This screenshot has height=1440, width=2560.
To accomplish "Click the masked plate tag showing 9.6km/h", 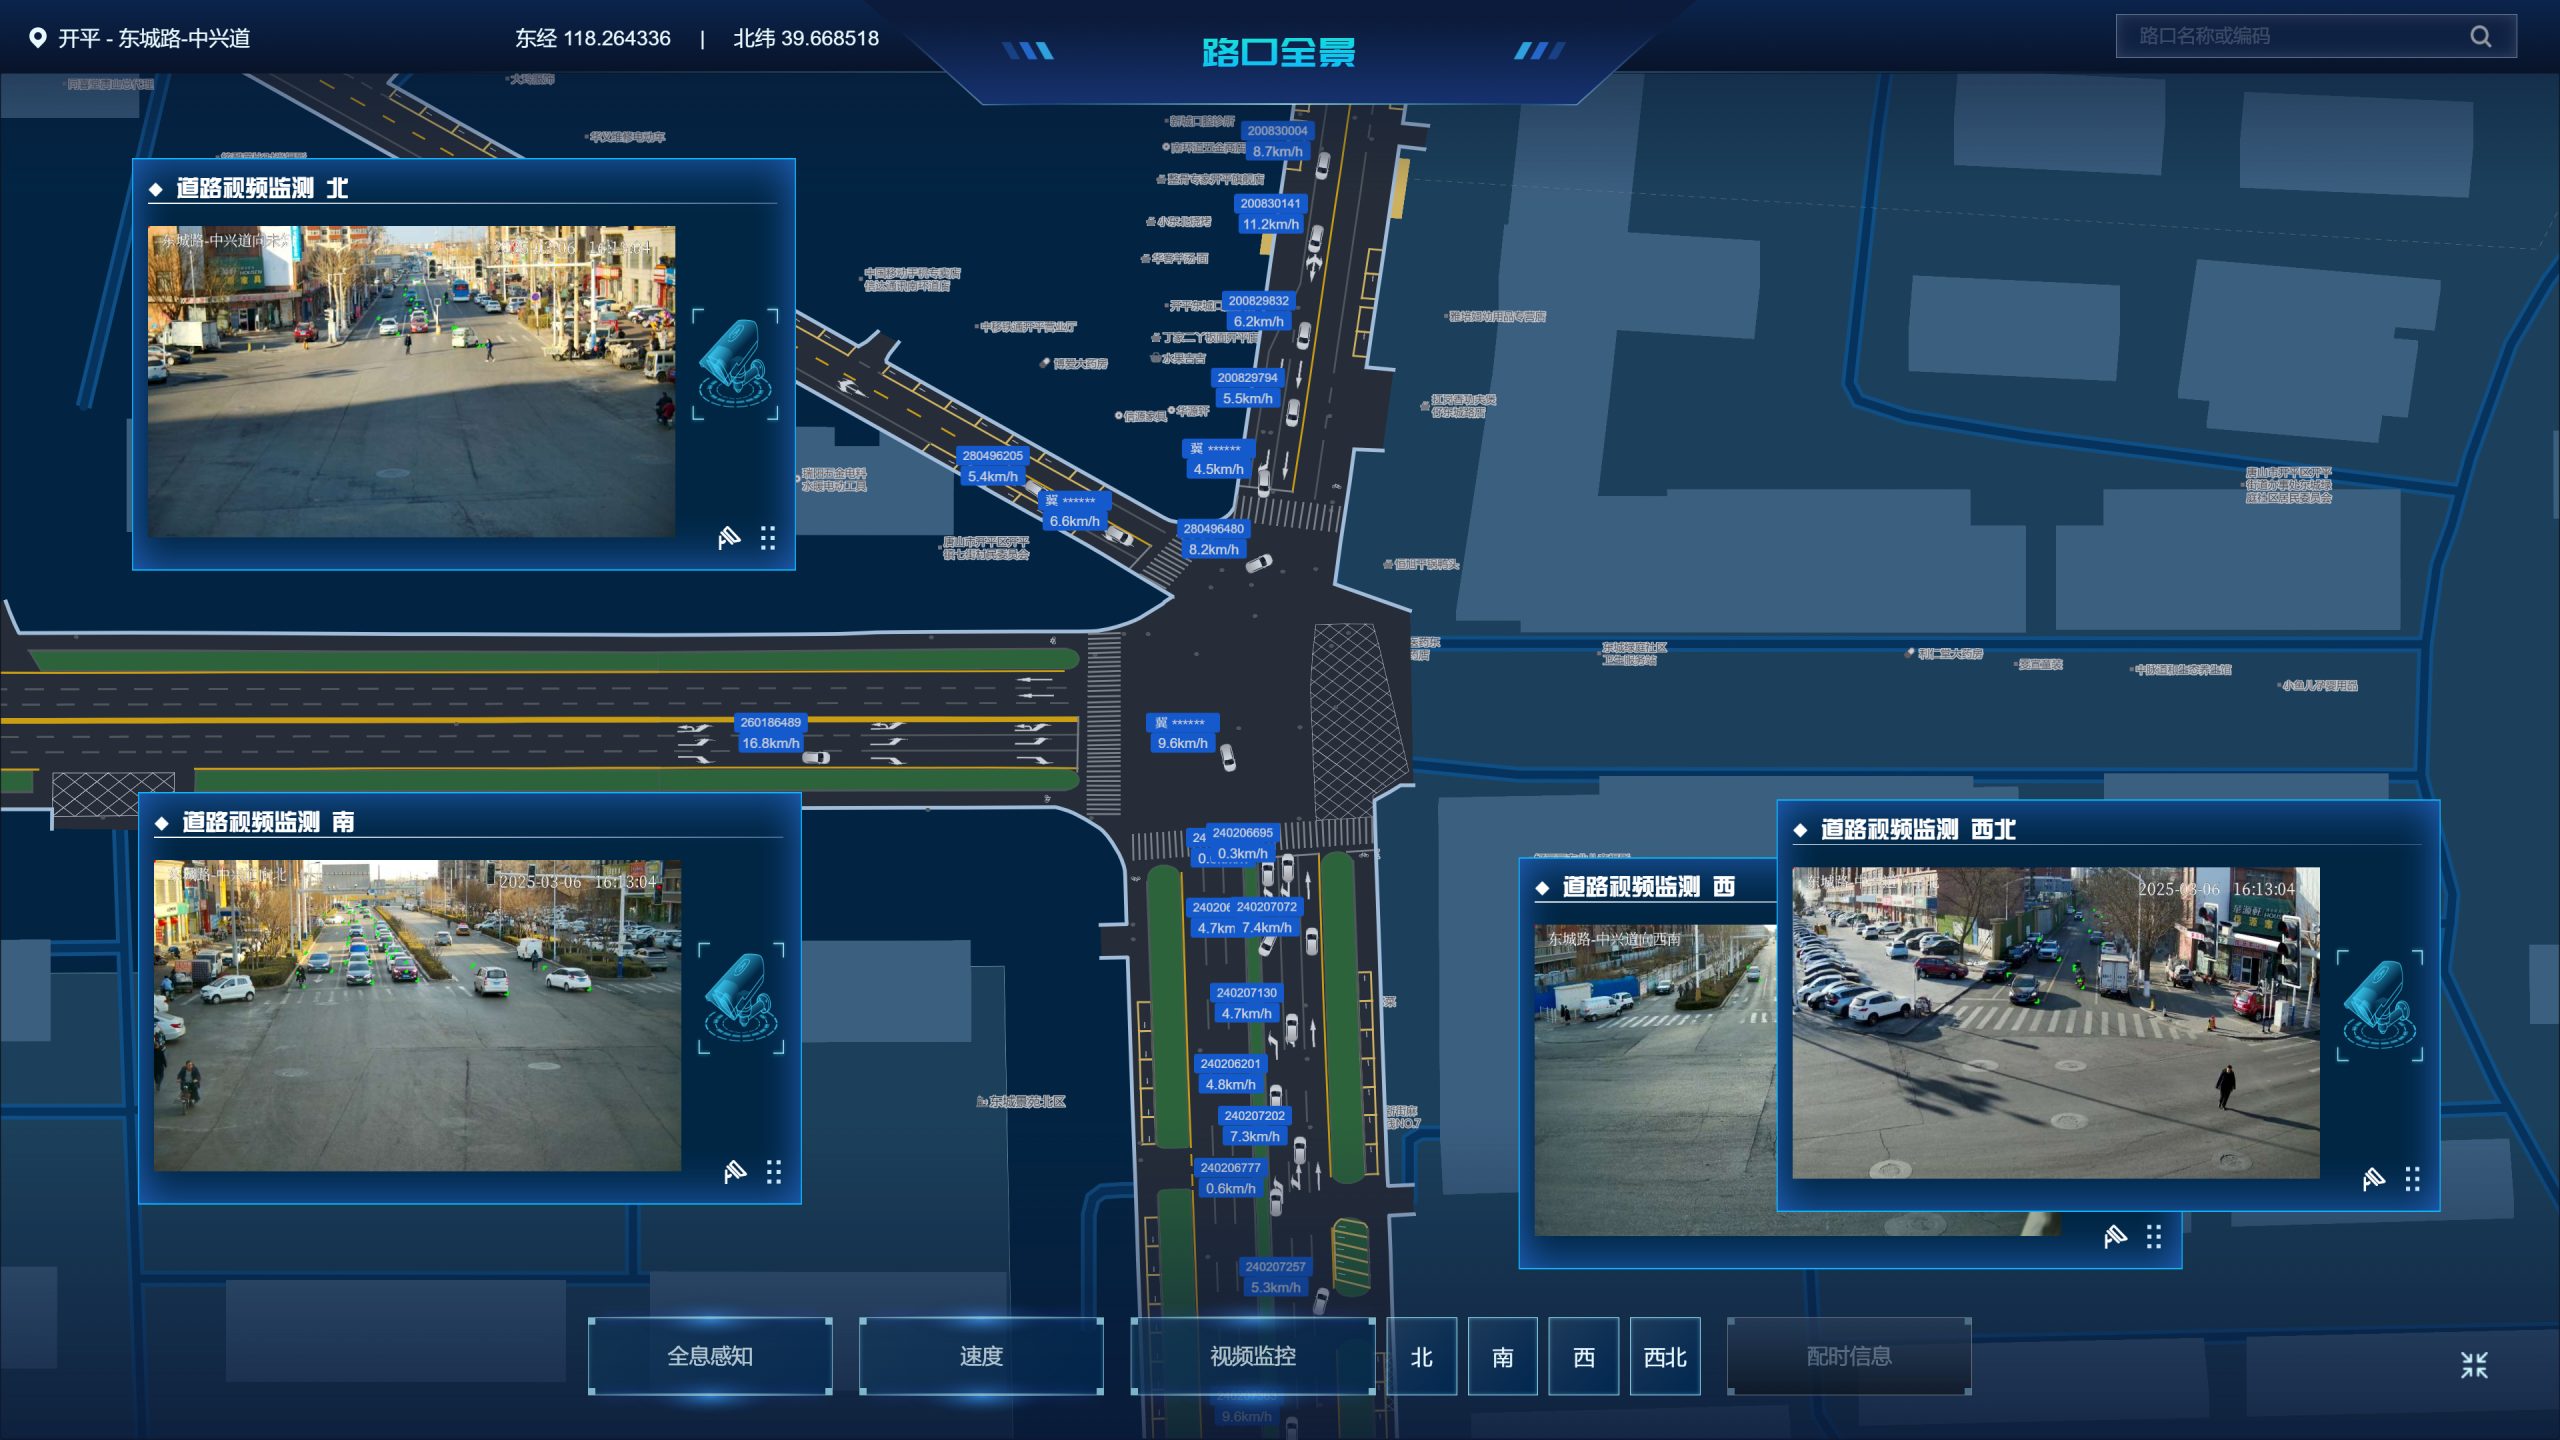I will point(1182,733).
